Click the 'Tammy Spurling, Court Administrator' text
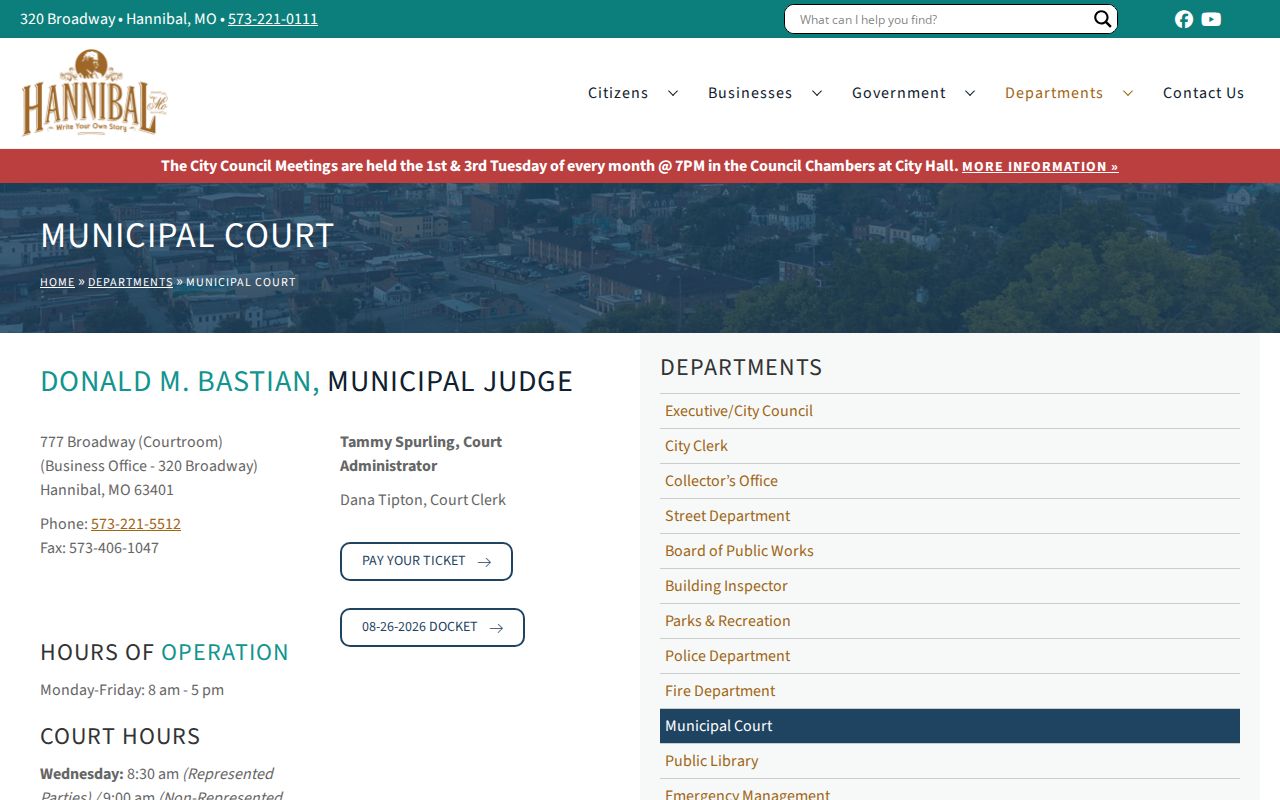Viewport: 1280px width, 800px height. click(421, 454)
